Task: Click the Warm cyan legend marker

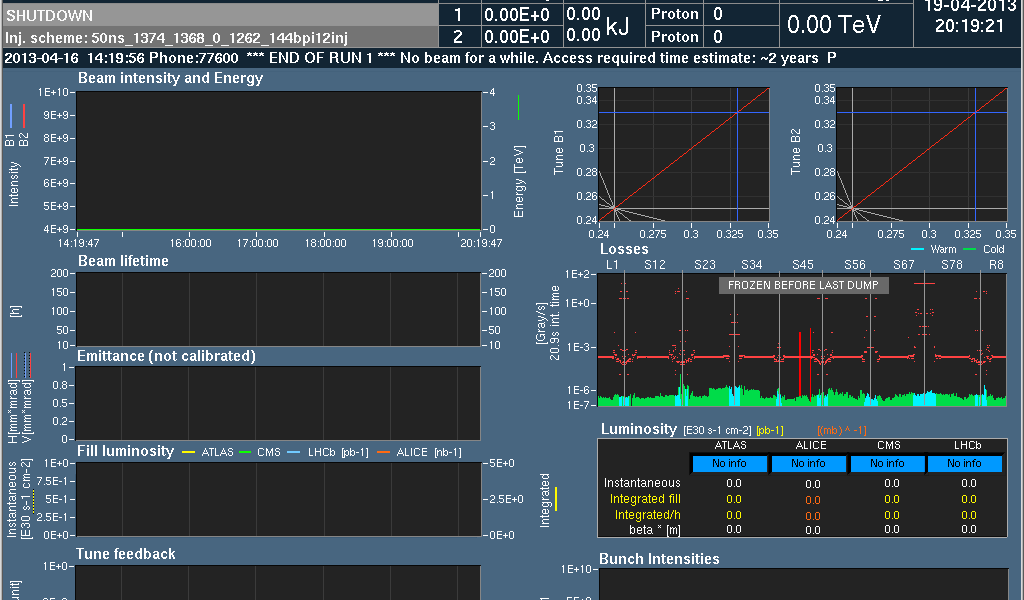Action: [918, 249]
